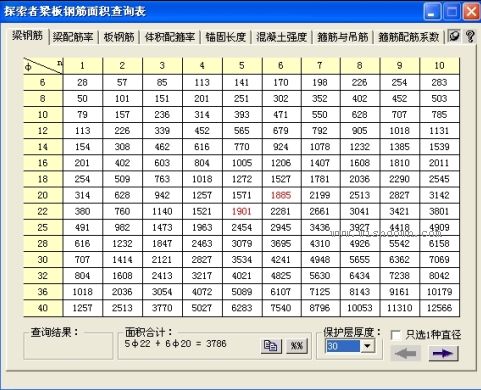This screenshot has height=390, width=481.
Task: Click cell 3801 in row 22
Action: click(440, 211)
